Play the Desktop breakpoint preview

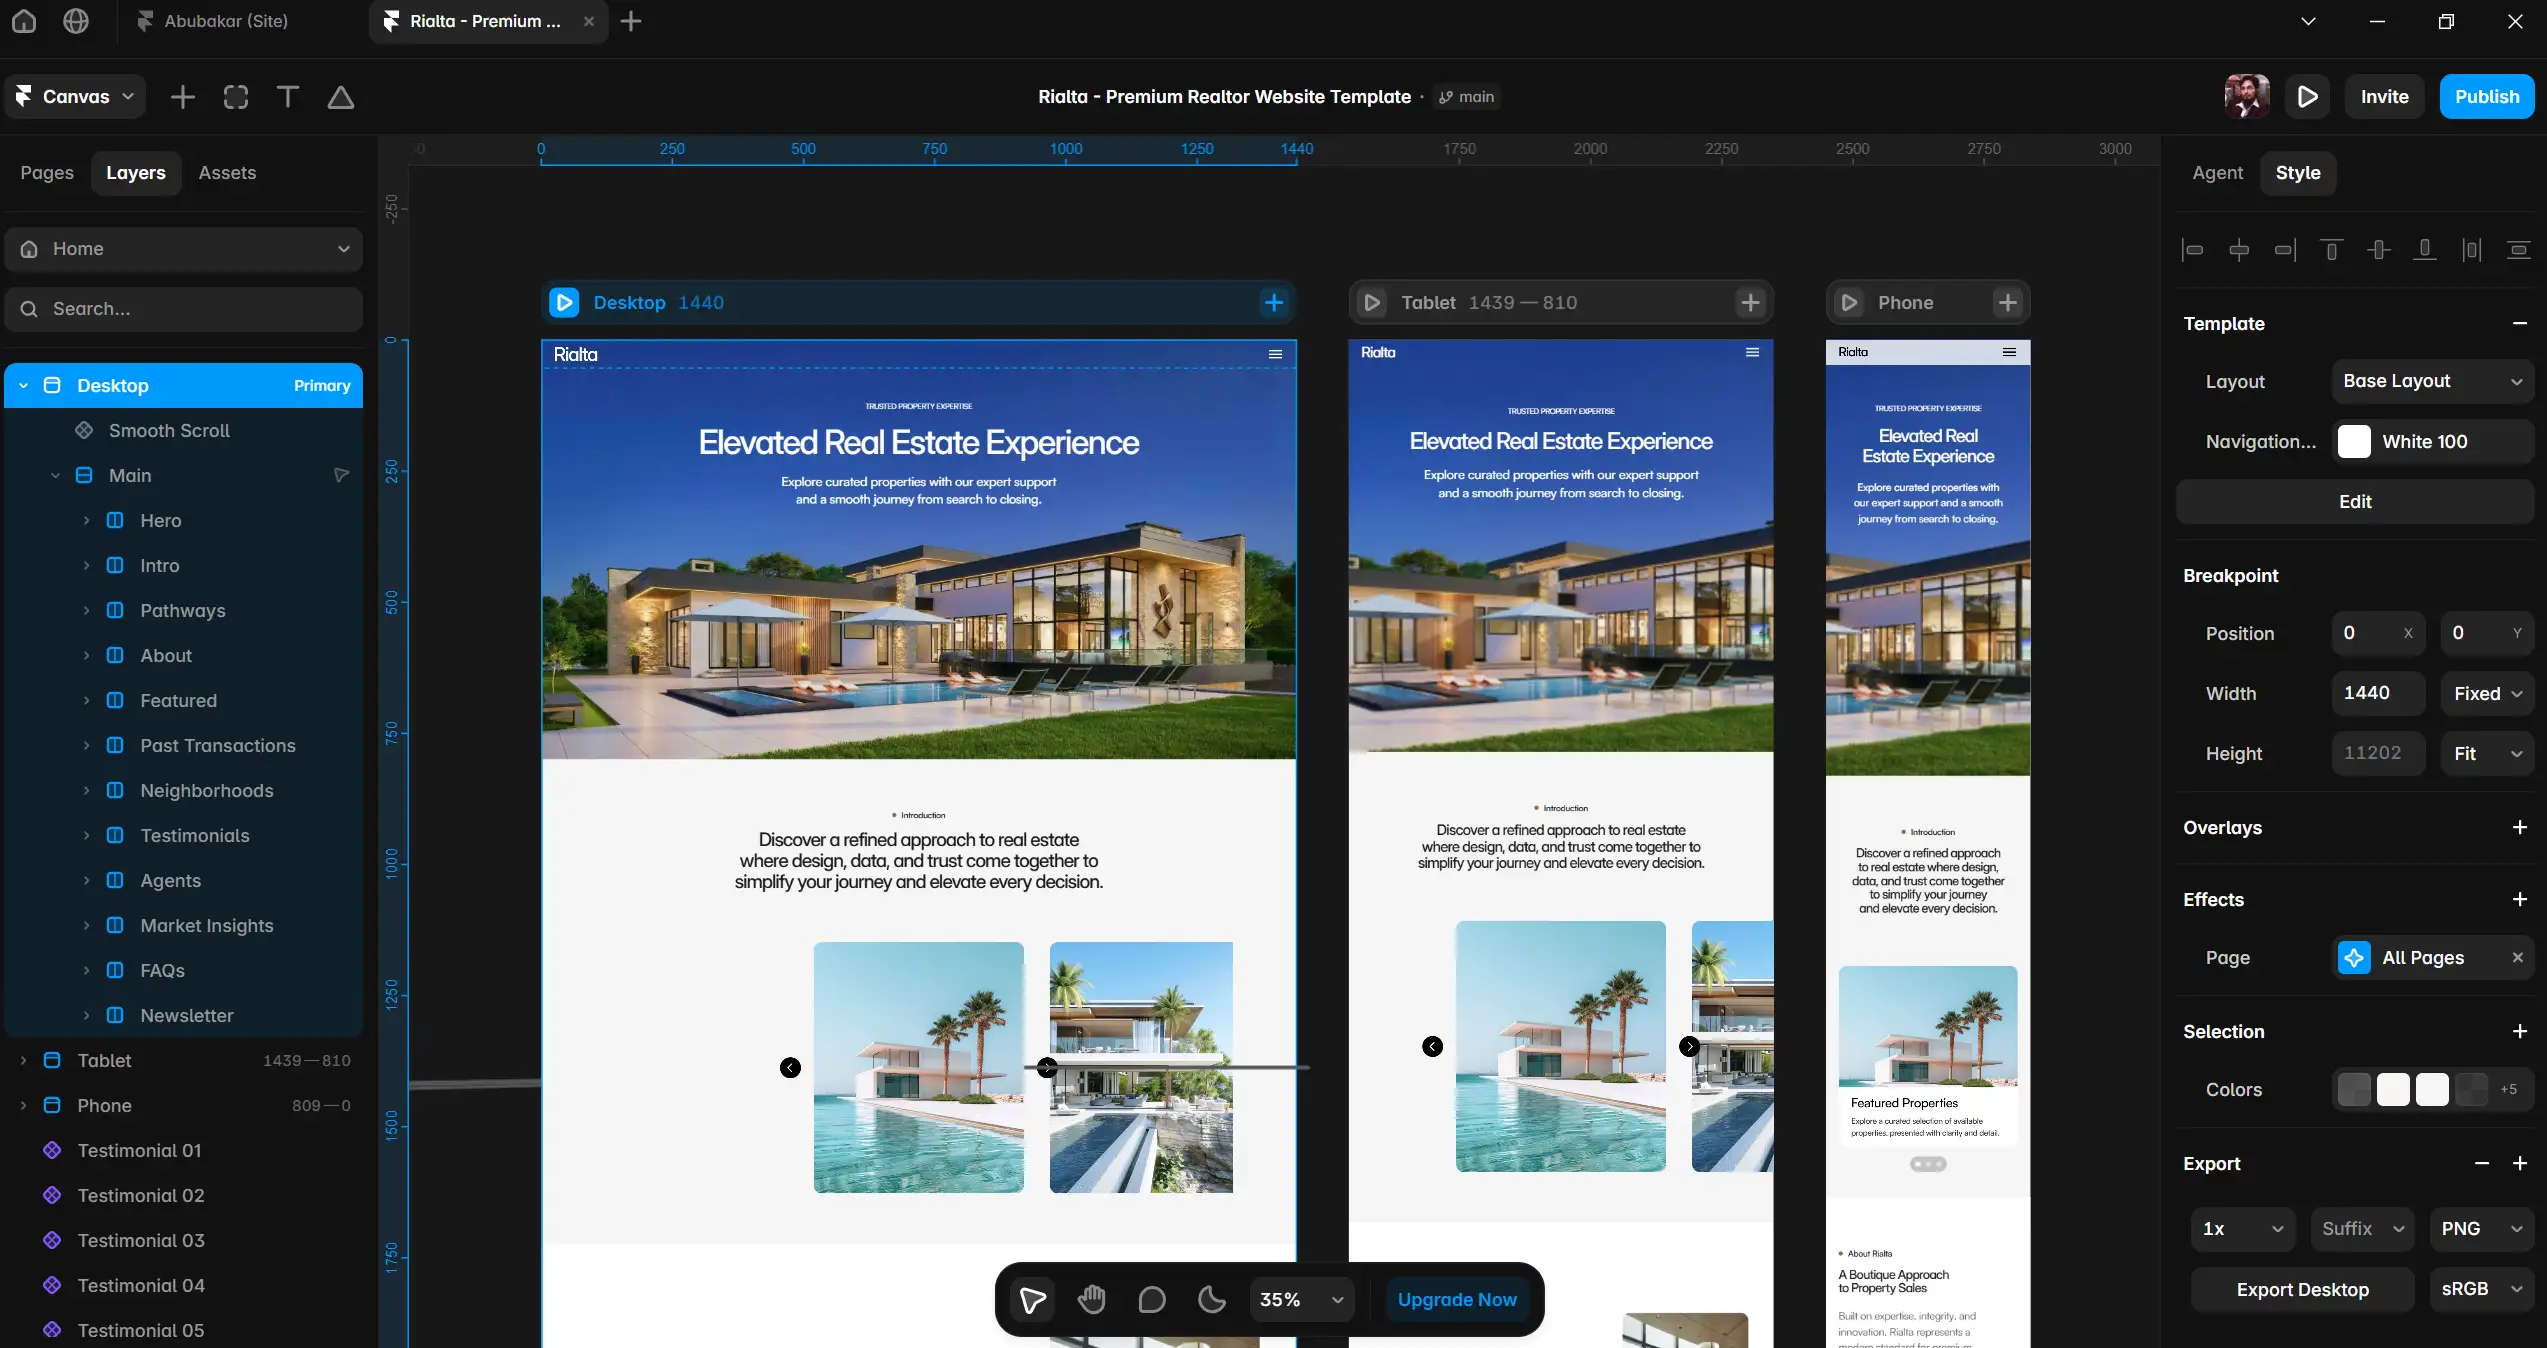tap(564, 302)
